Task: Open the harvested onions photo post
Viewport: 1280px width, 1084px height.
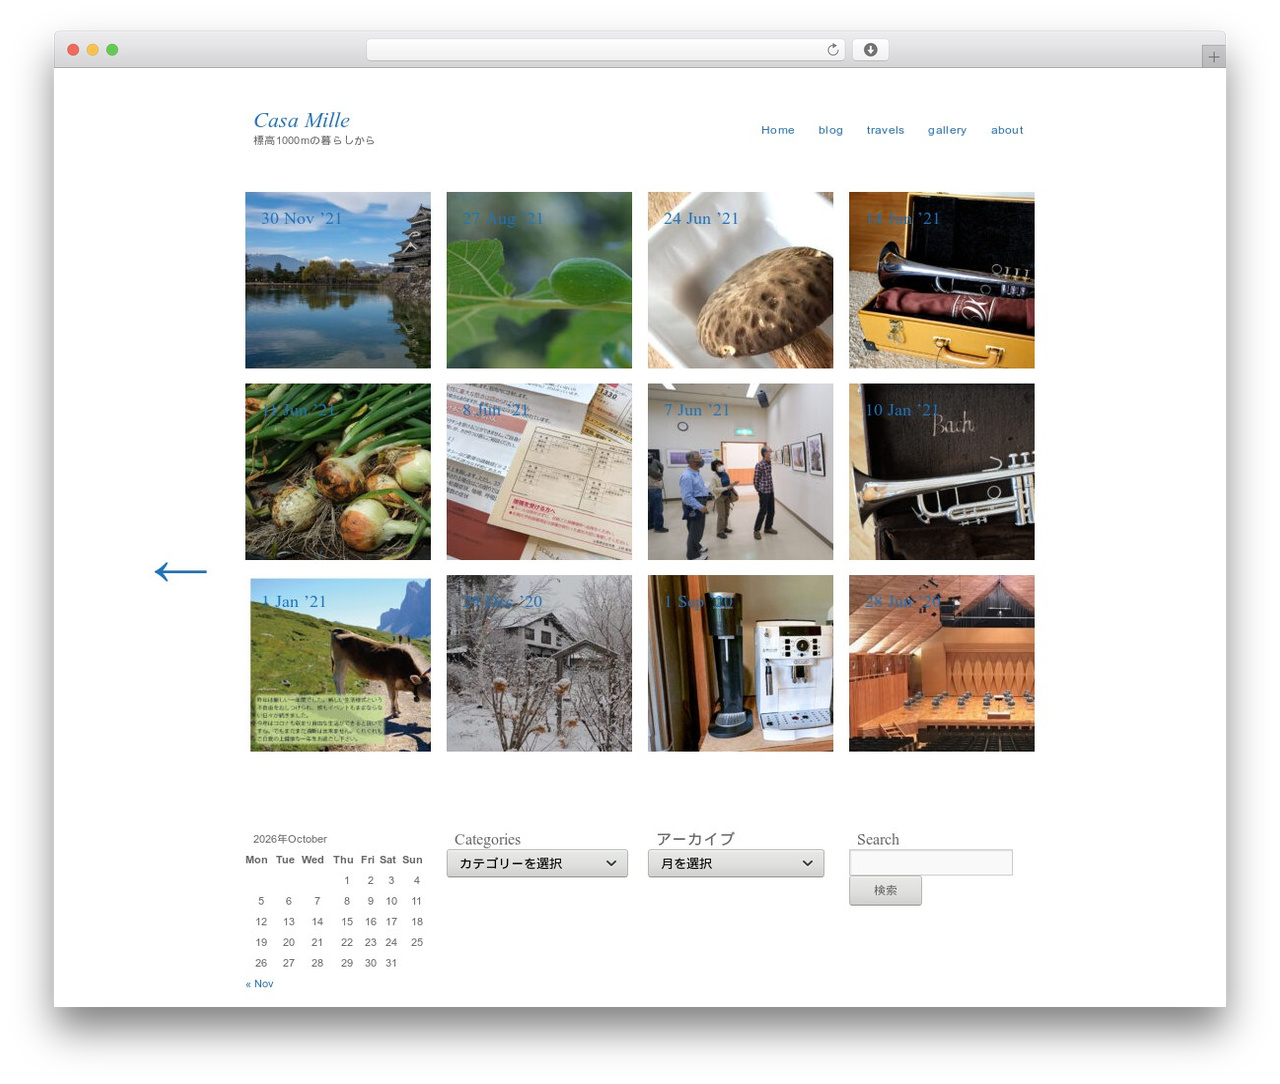Action: tap(338, 472)
